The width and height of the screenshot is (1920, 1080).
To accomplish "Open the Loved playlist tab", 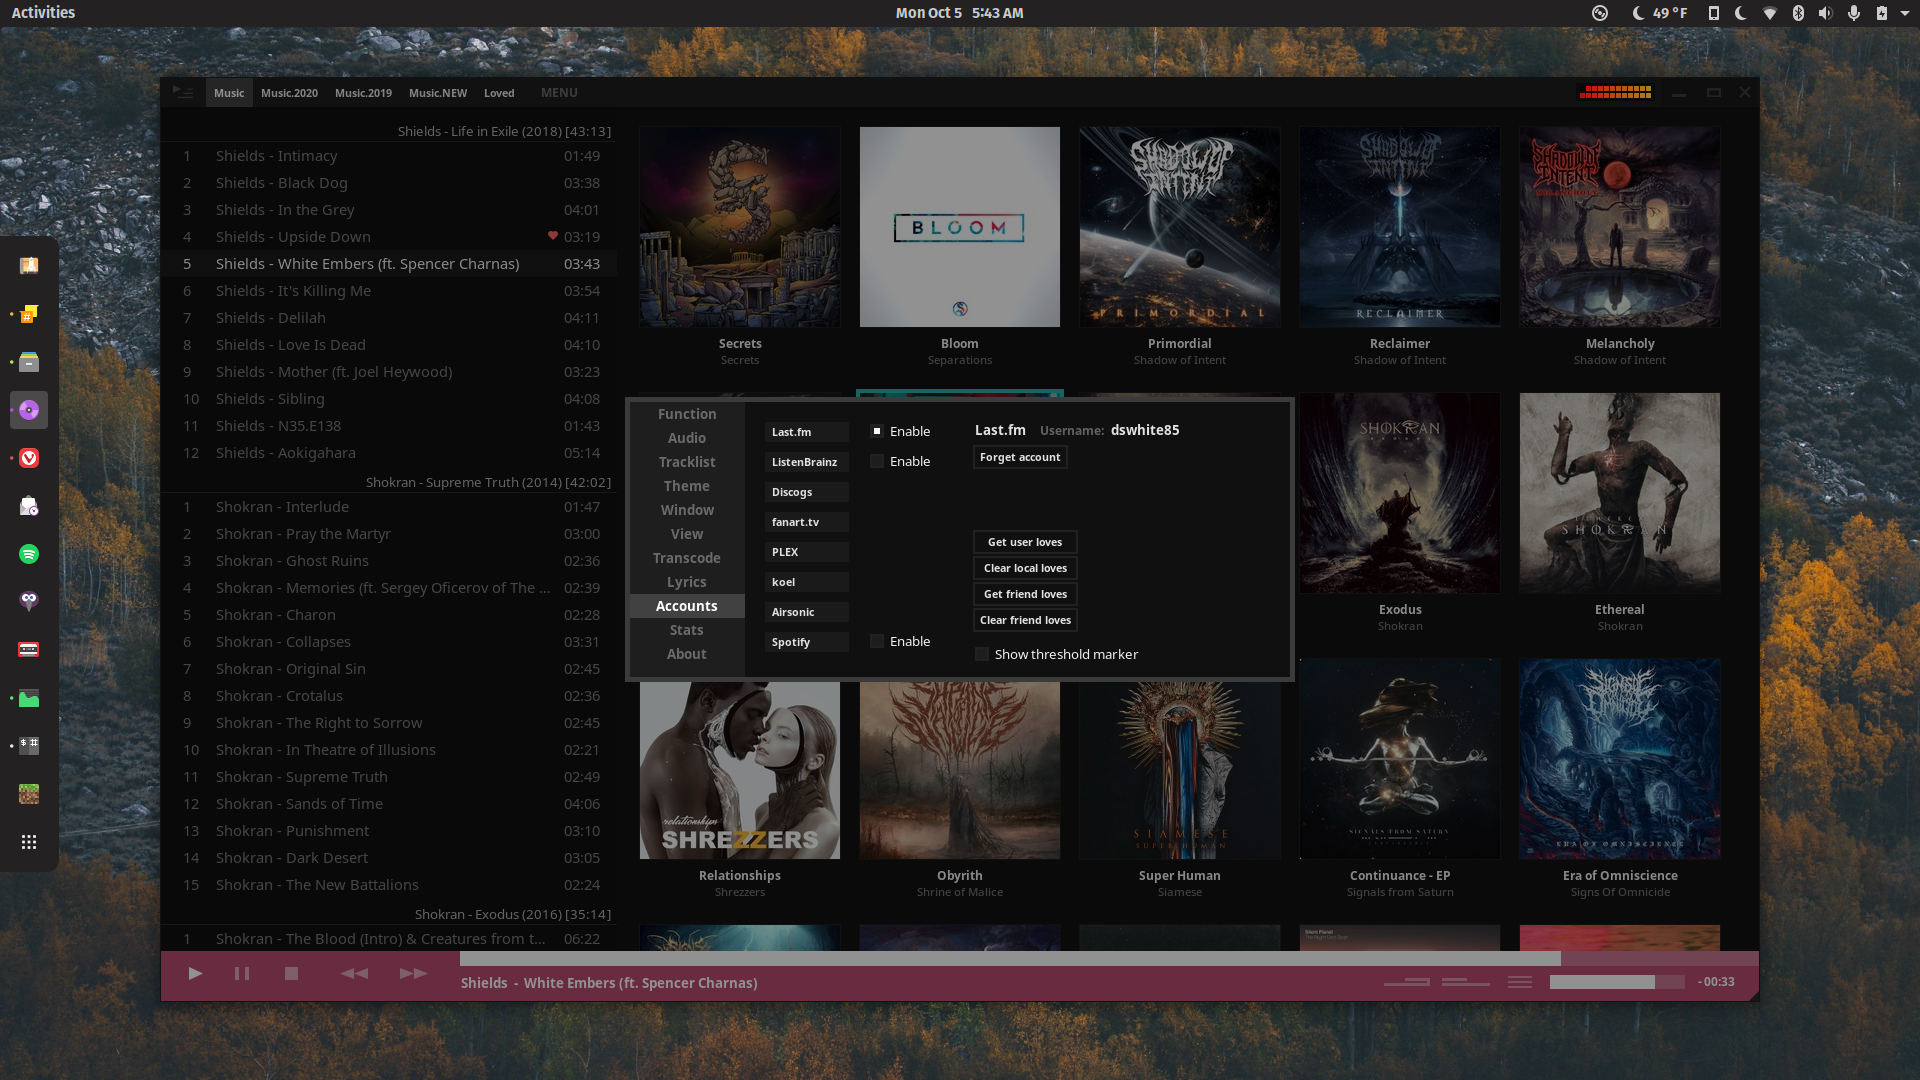I will coord(499,93).
